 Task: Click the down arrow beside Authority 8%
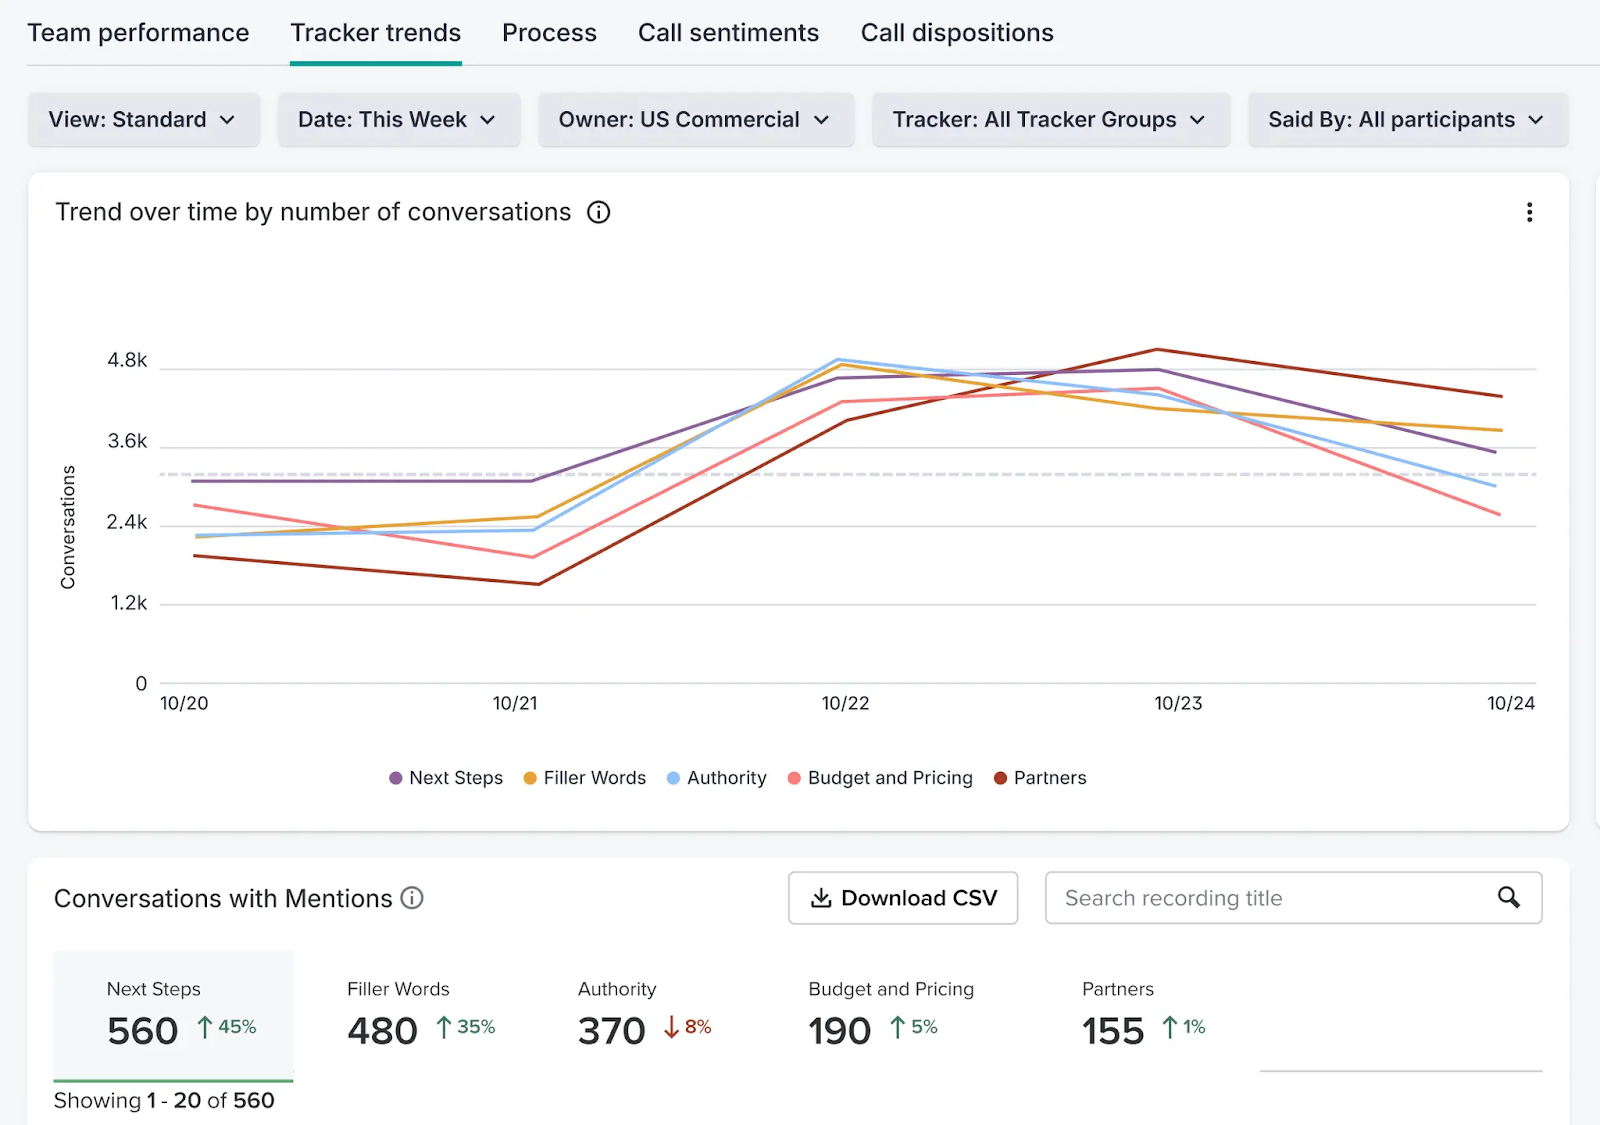(x=671, y=1027)
